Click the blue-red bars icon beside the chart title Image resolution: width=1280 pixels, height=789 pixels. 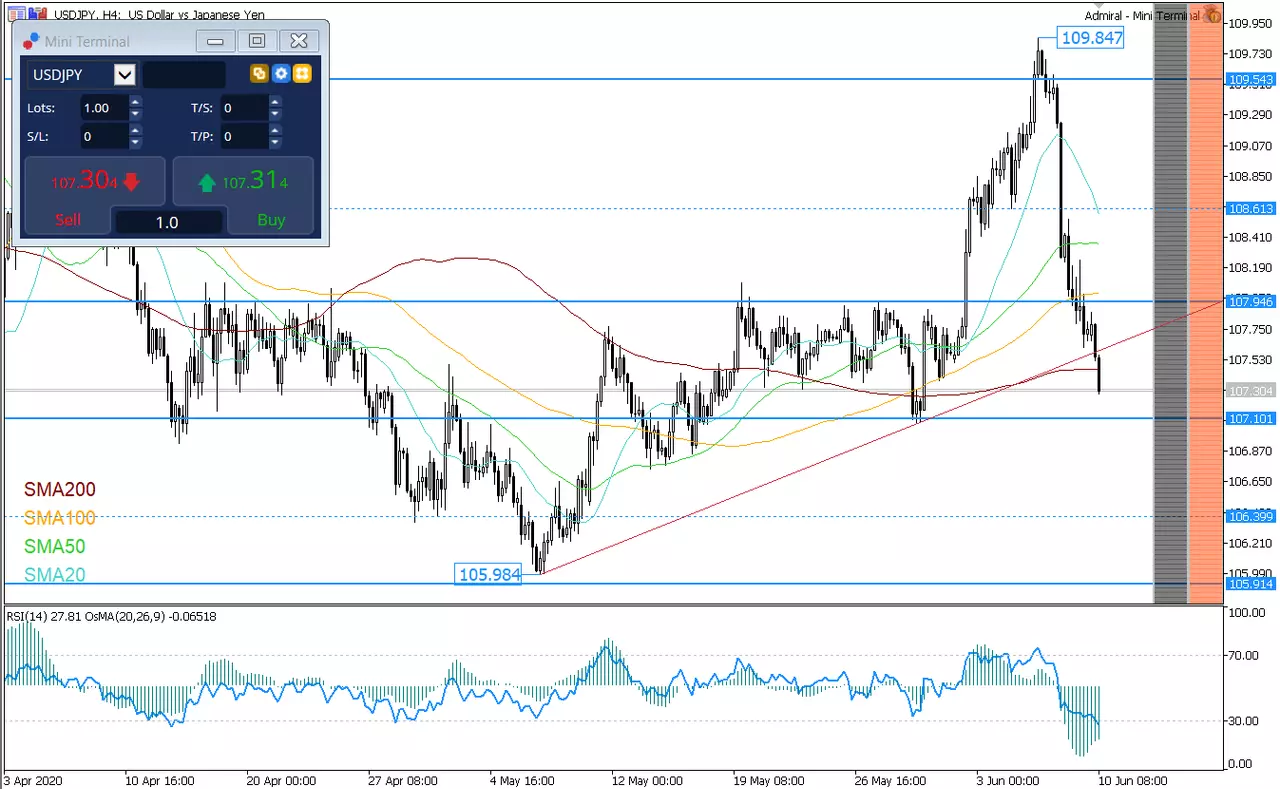click(x=37, y=14)
